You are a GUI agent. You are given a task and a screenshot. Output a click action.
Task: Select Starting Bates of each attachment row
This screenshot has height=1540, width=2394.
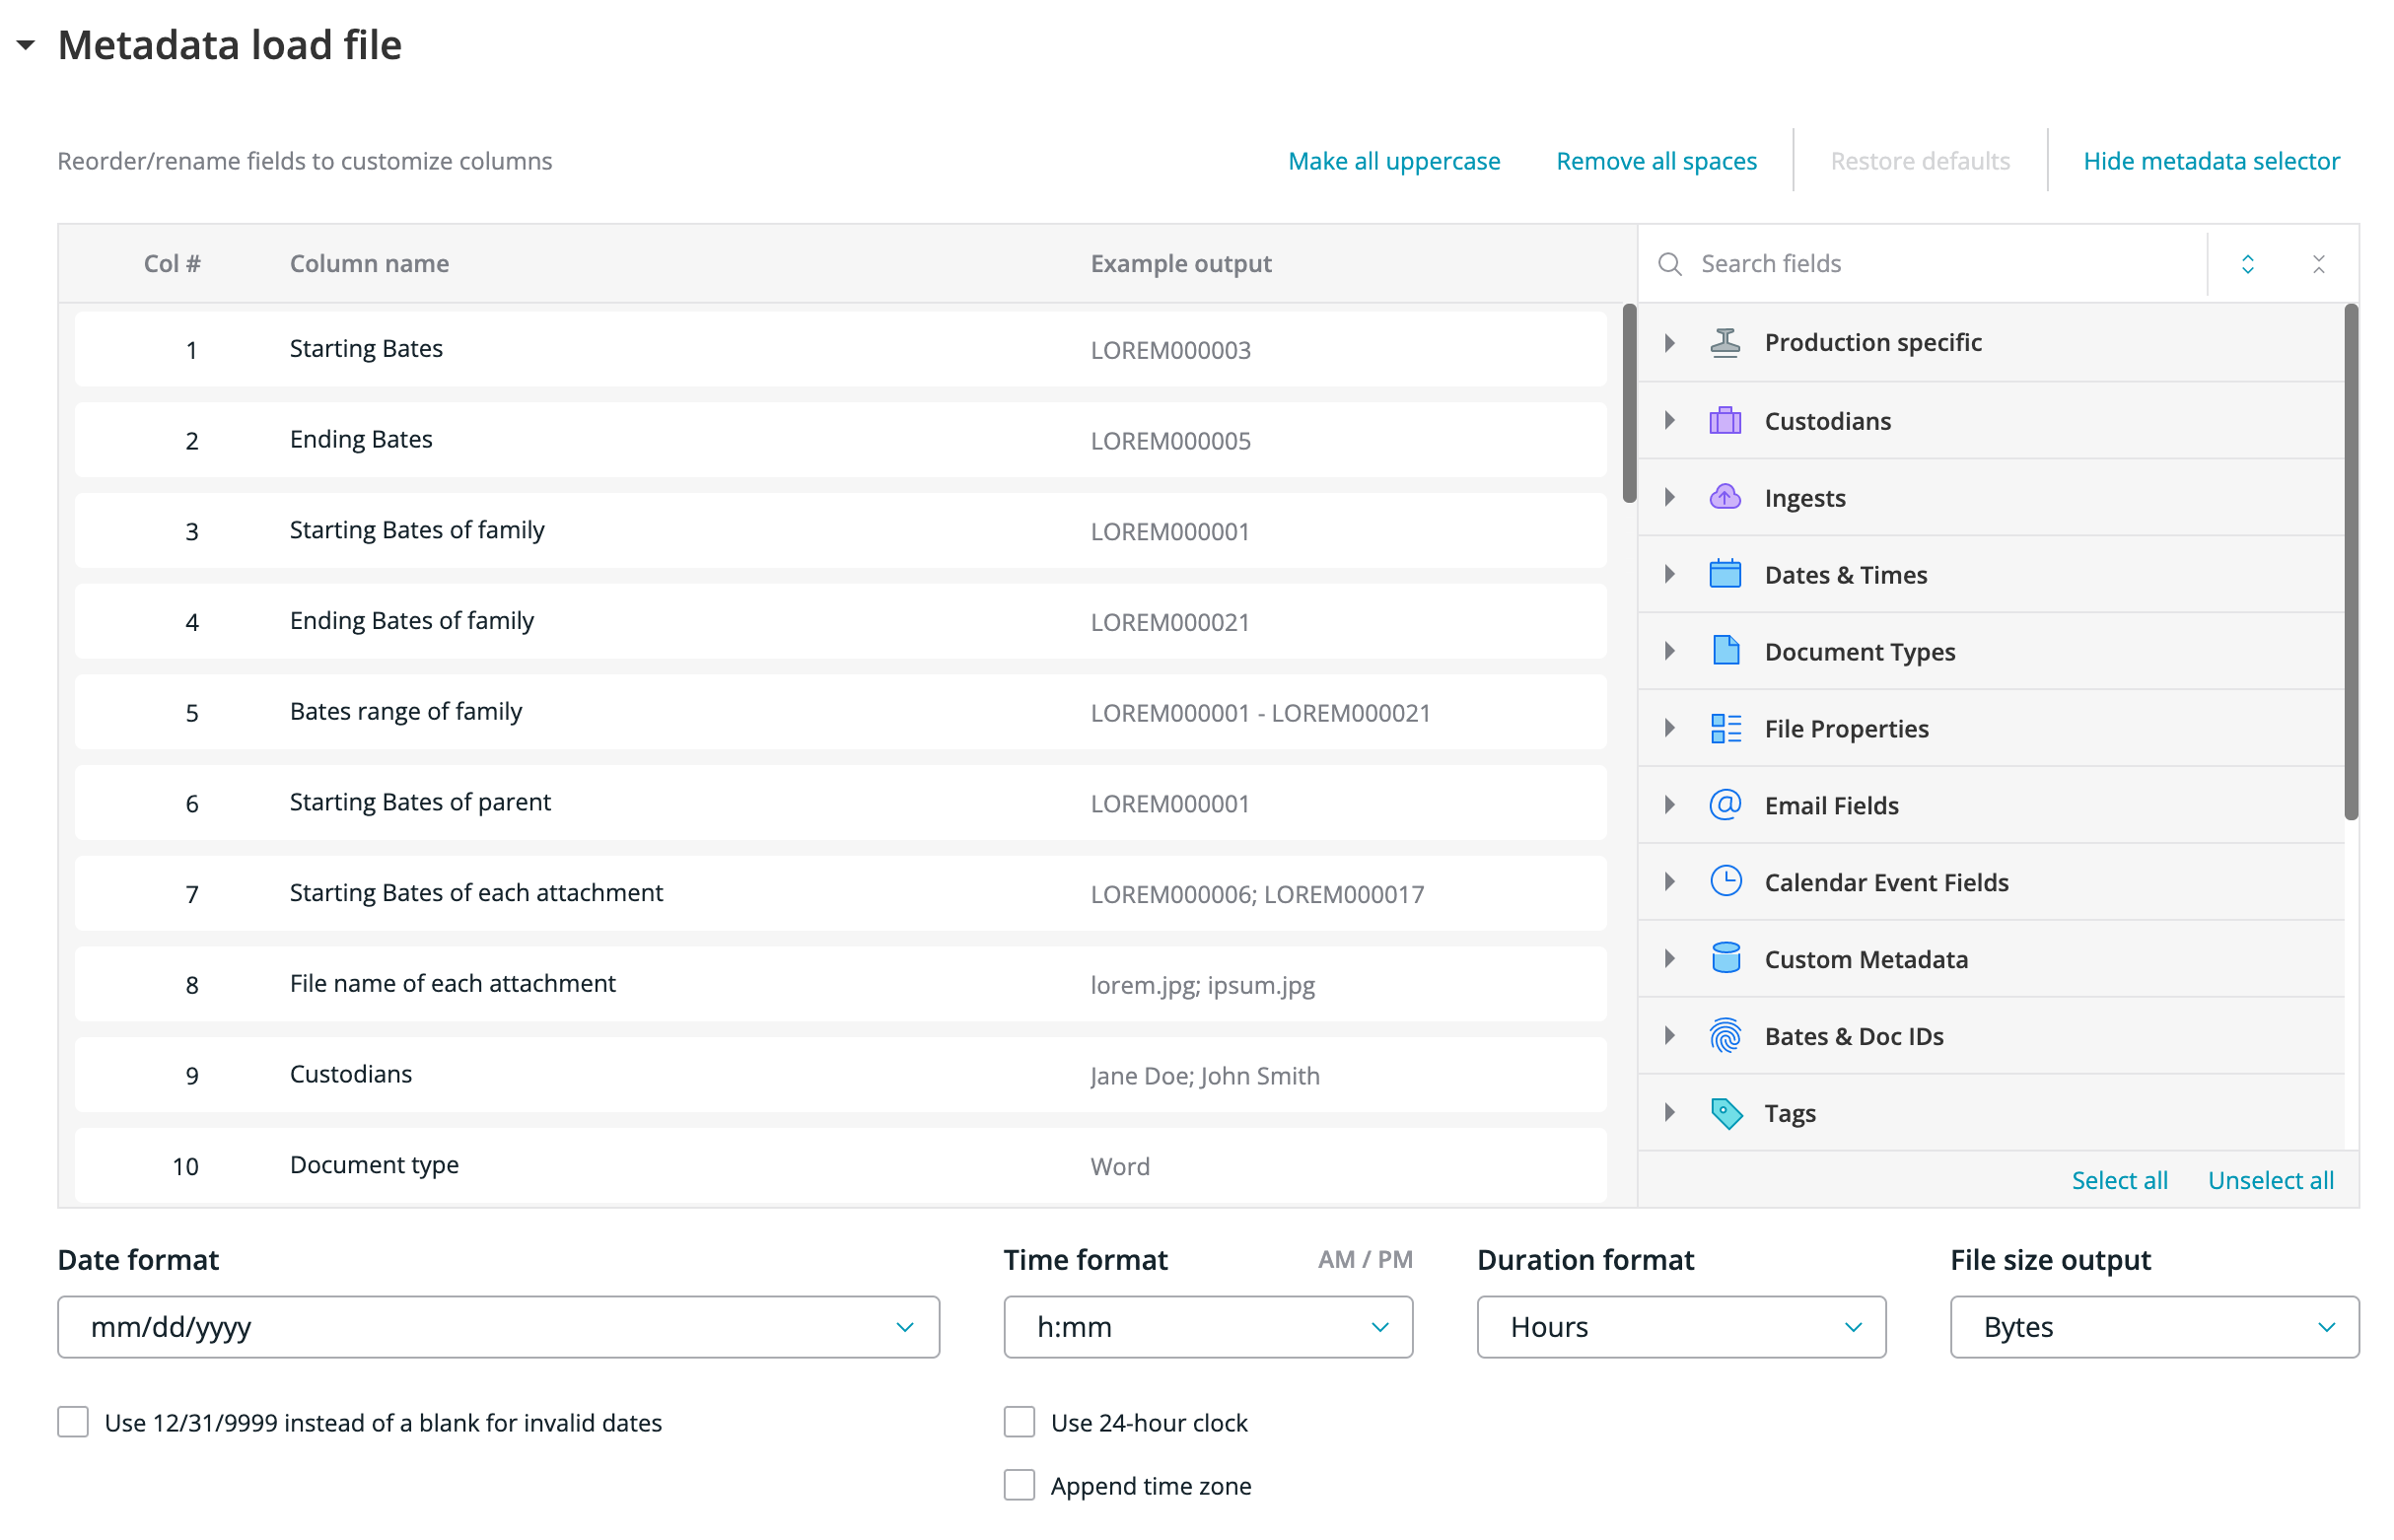click(840, 894)
